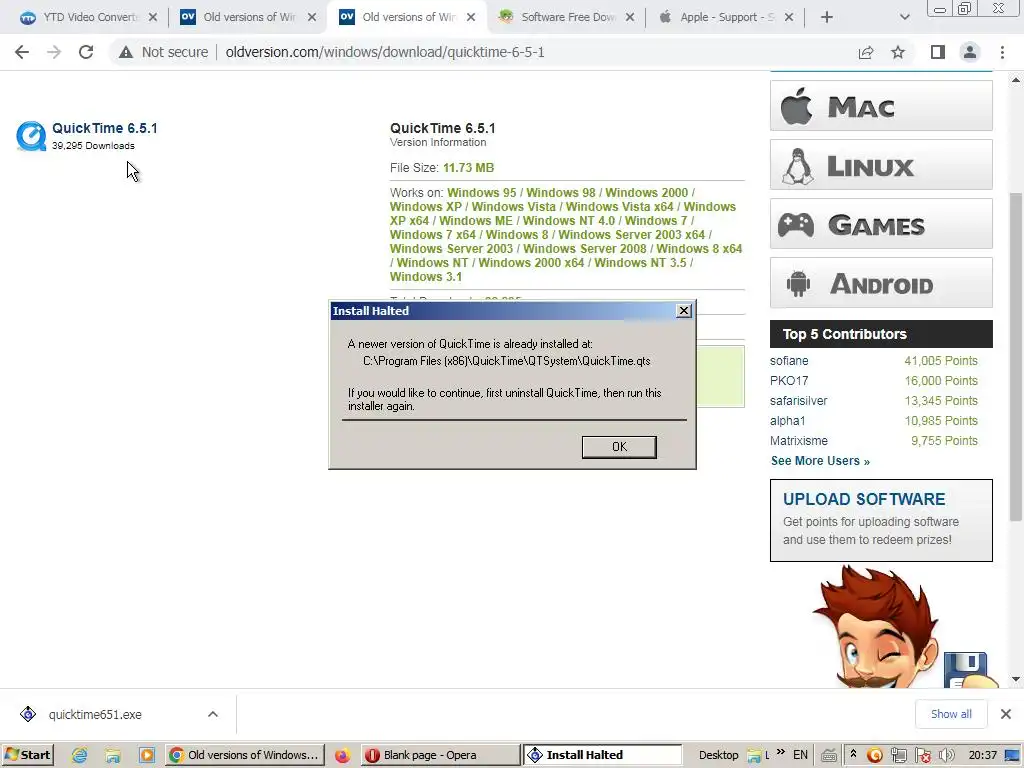Expand the Desktop toolbar double chevron

[x=781, y=752]
